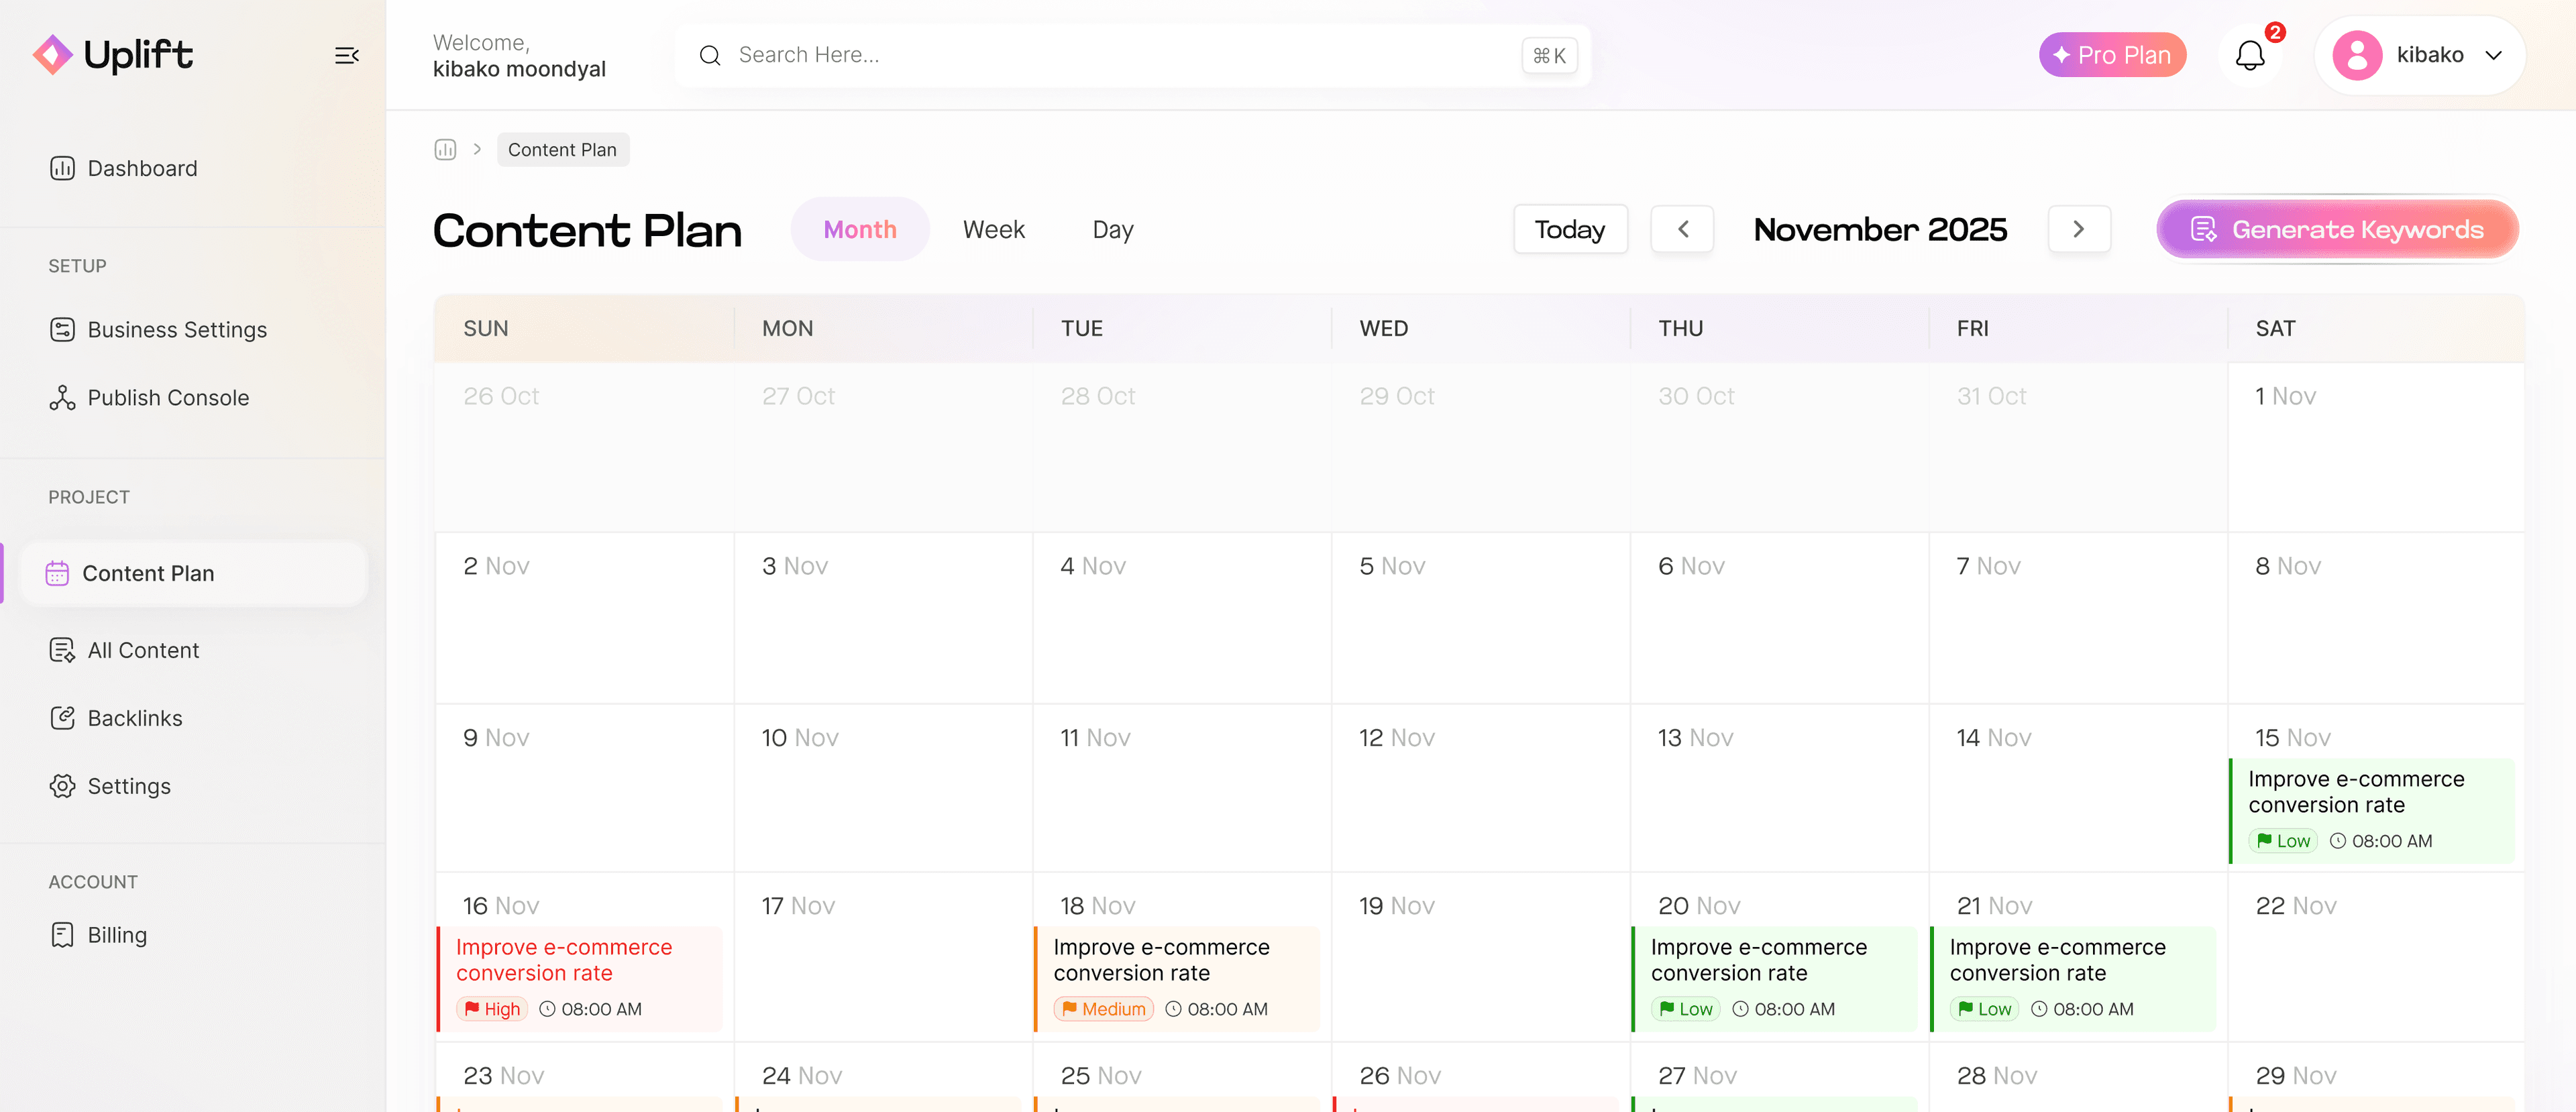Switch calendar to Week view
The image size is (2576, 1112).
994,229
